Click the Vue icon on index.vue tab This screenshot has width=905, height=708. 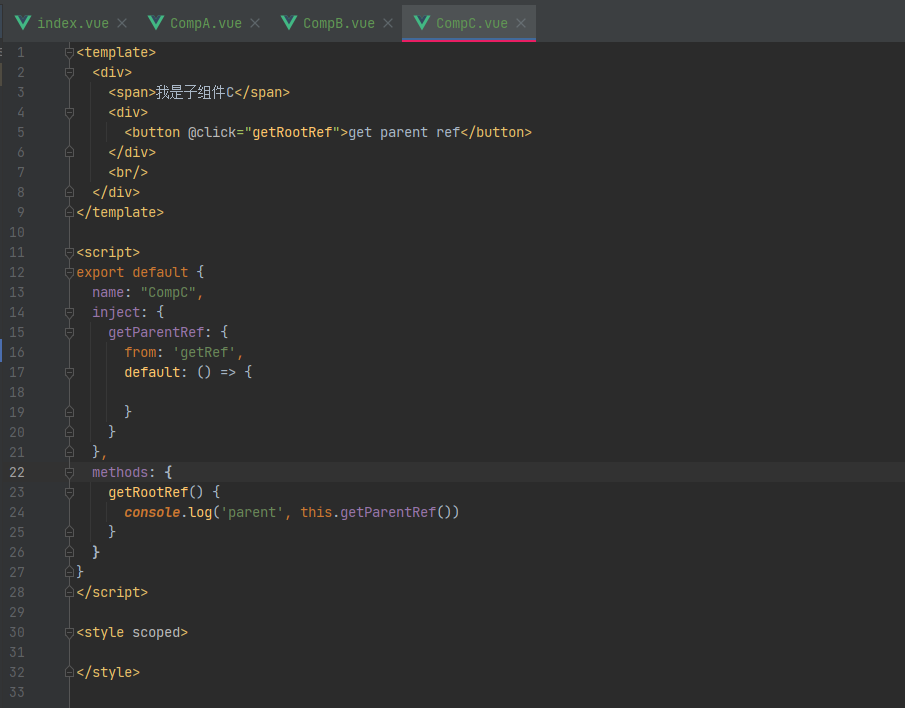click(x=23, y=23)
